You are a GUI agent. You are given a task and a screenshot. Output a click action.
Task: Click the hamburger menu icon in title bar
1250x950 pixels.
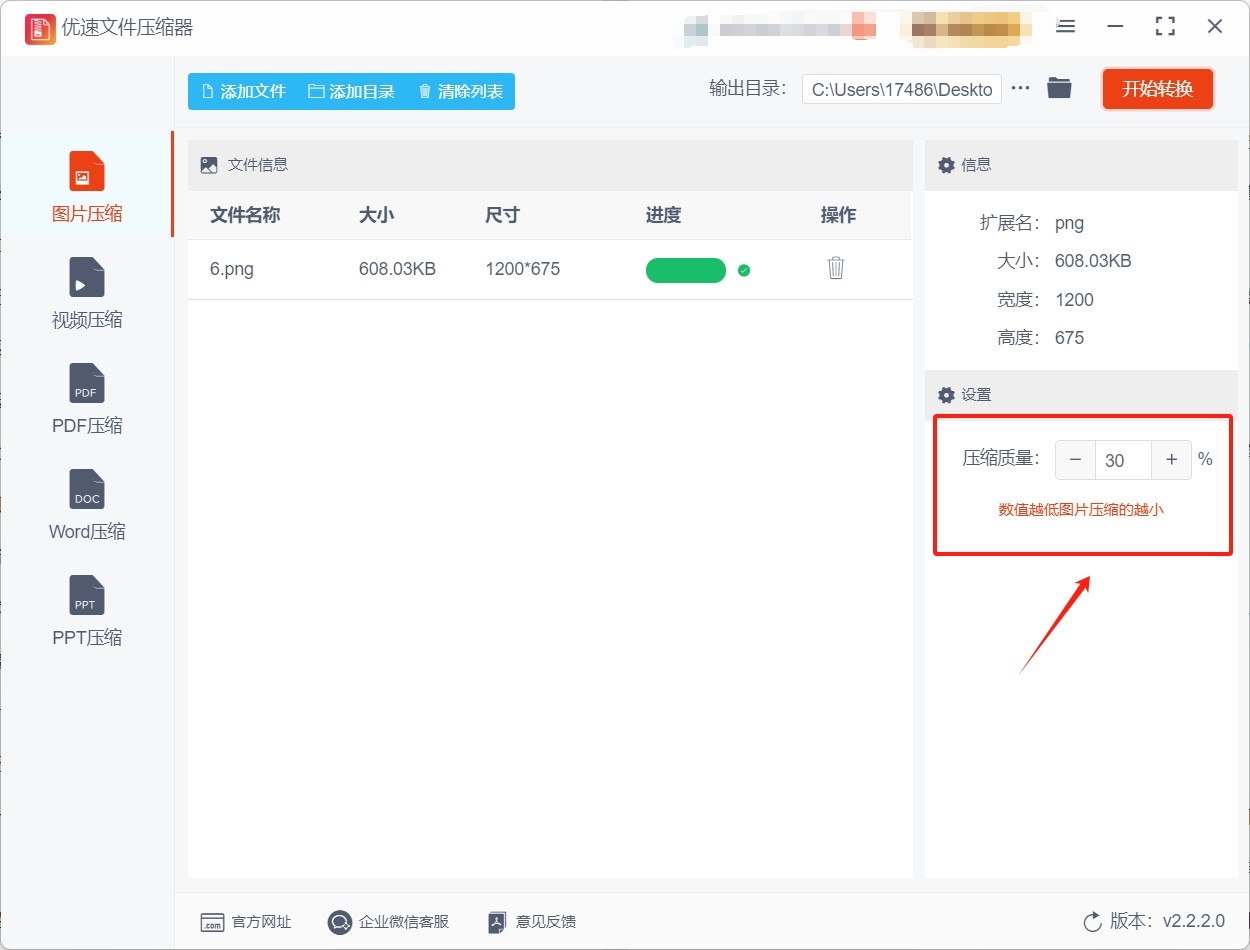[1066, 27]
